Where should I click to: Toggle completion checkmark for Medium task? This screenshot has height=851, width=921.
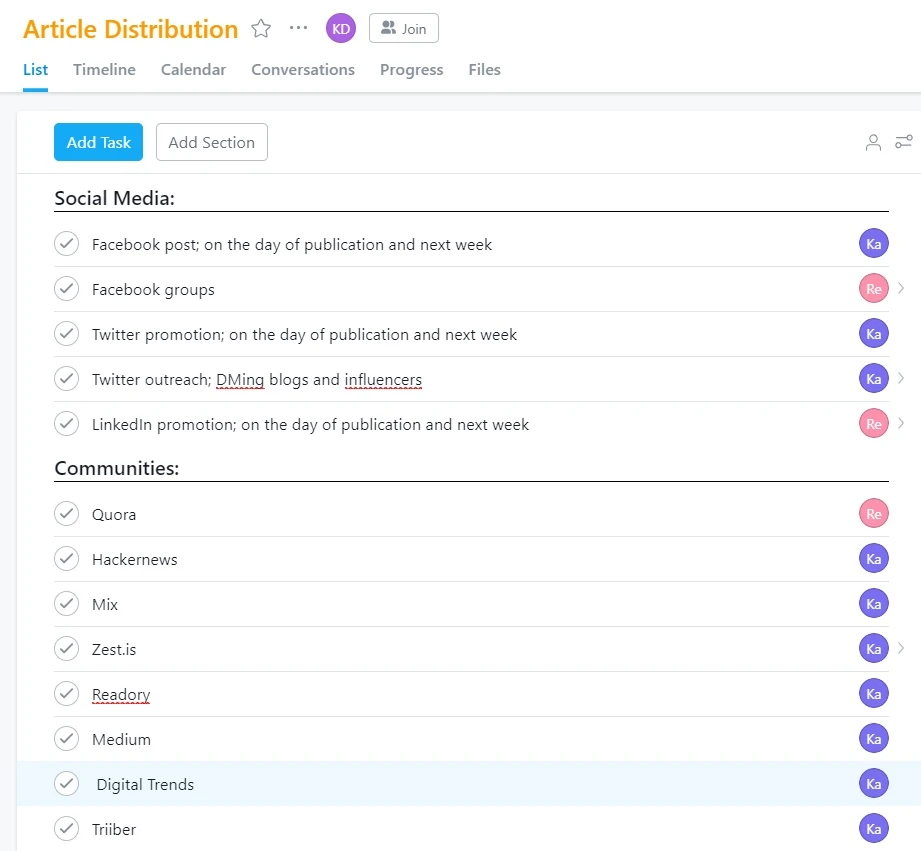click(66, 739)
